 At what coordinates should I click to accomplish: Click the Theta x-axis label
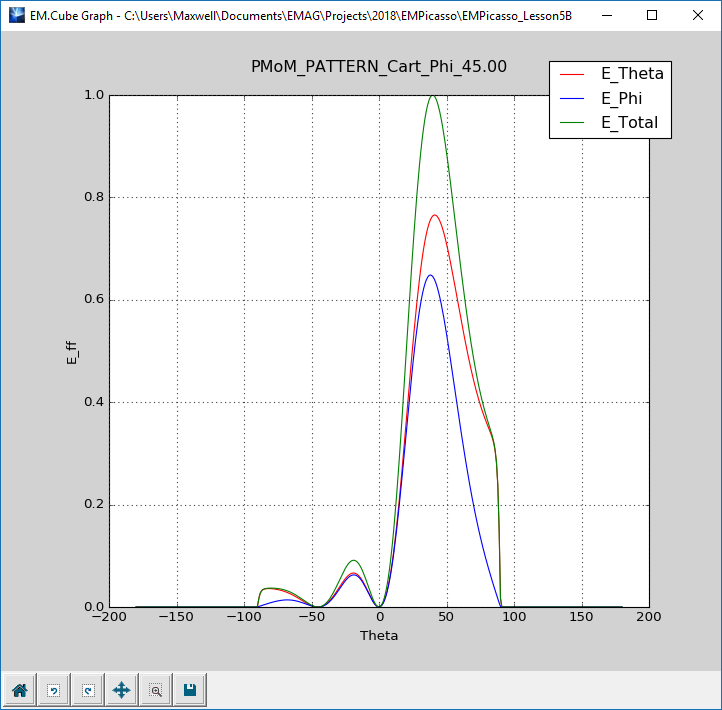coord(379,635)
